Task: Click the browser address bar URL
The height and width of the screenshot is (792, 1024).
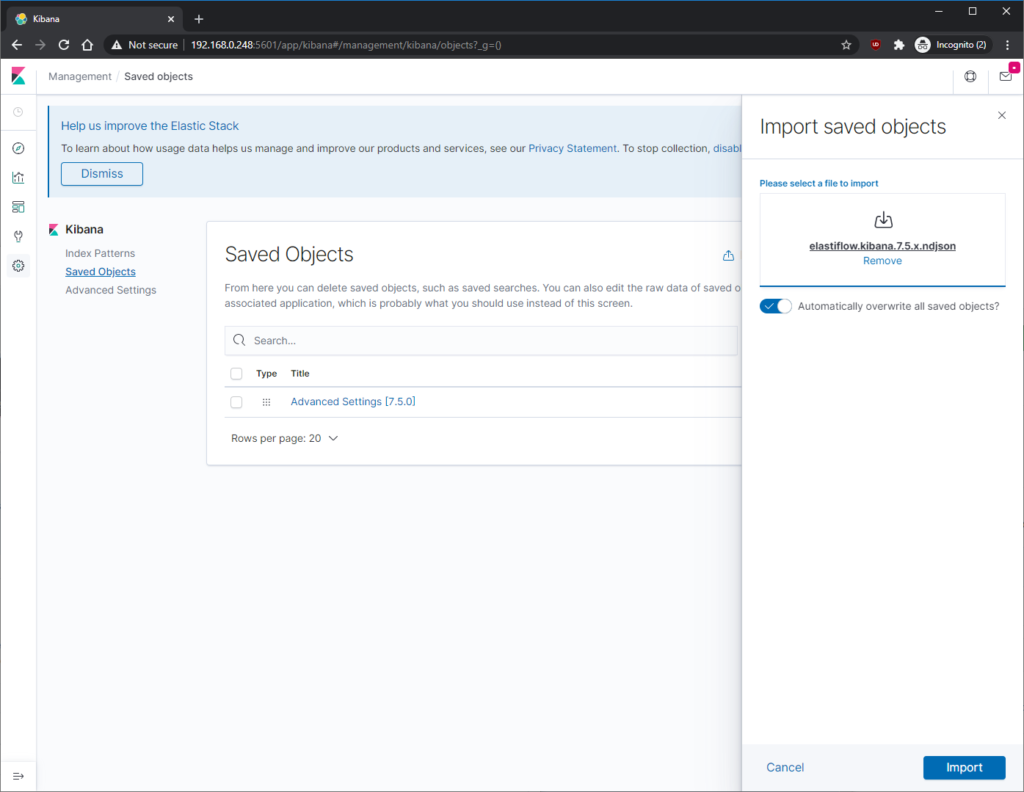Action: coord(346,45)
